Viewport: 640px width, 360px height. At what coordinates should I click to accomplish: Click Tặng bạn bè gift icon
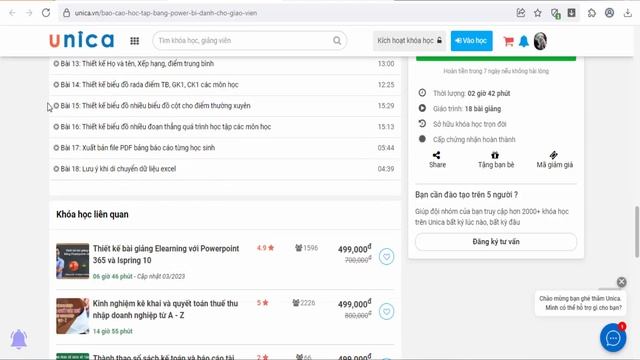(x=495, y=155)
